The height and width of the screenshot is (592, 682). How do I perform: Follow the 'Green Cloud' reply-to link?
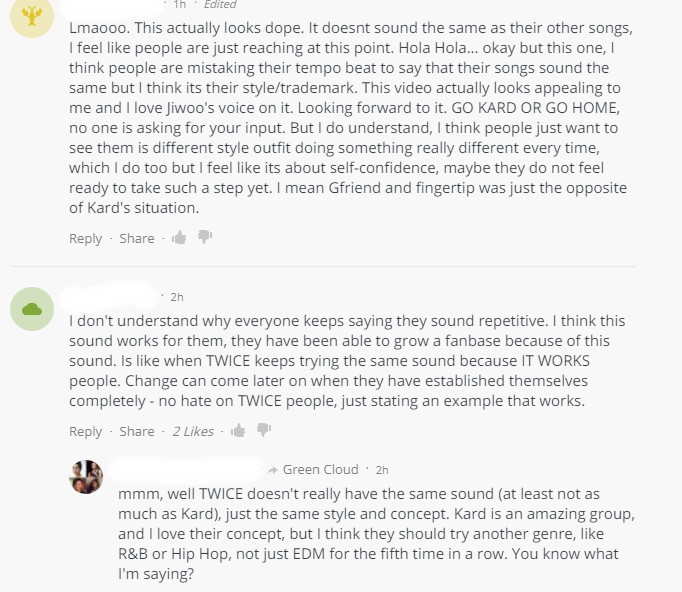pos(320,470)
